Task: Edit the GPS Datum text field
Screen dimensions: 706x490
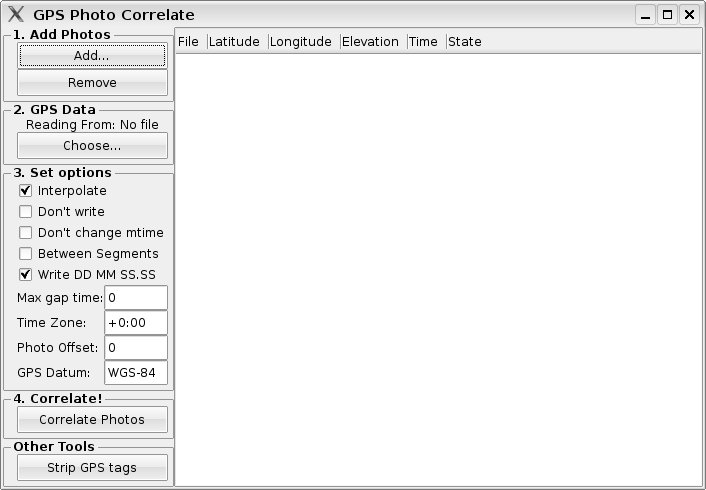Action: [136, 373]
